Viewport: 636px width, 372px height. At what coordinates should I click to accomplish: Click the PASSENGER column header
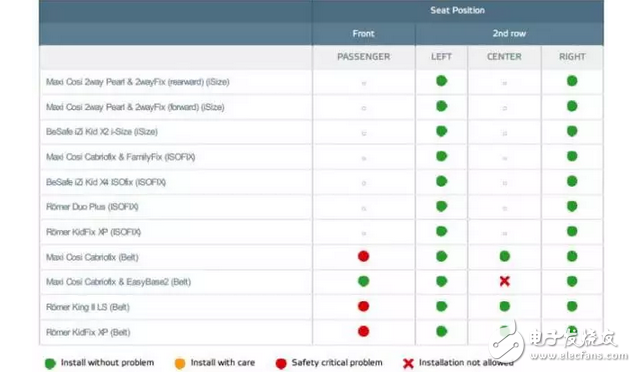pyautogui.click(x=363, y=57)
